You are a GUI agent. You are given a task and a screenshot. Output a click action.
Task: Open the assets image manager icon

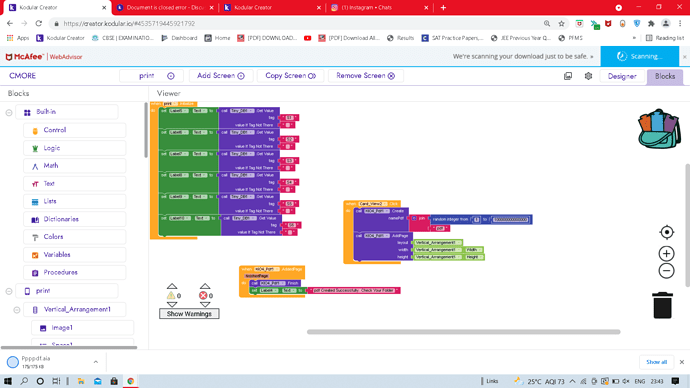click(568, 76)
